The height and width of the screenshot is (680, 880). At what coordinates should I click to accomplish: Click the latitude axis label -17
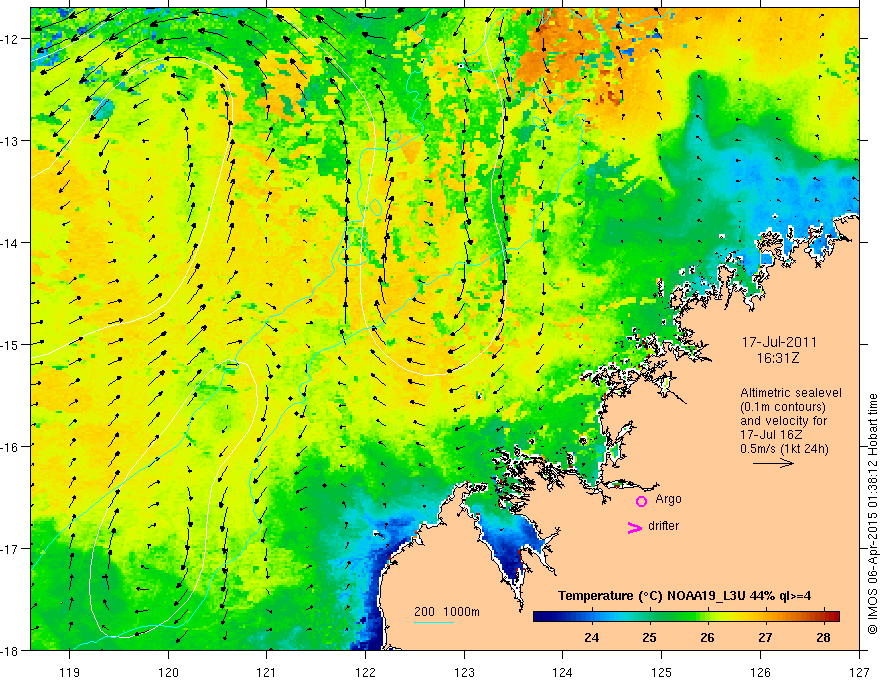coord(10,548)
